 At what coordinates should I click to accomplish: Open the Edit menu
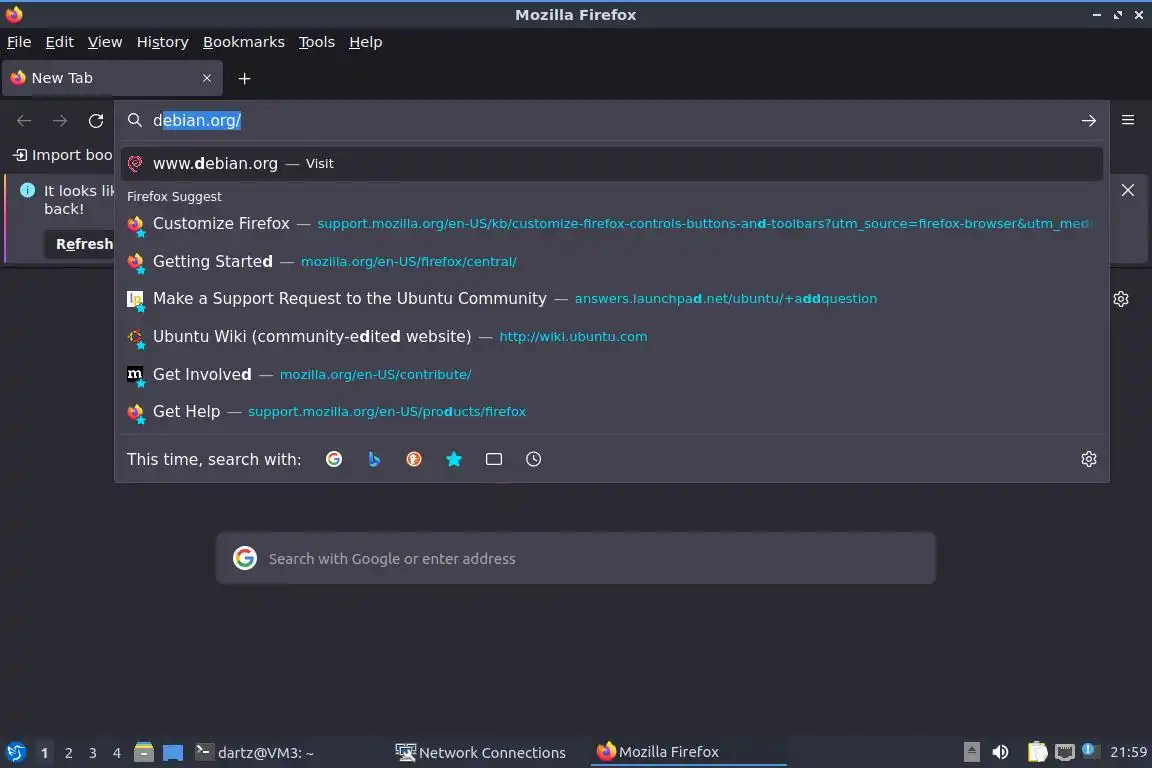60,42
